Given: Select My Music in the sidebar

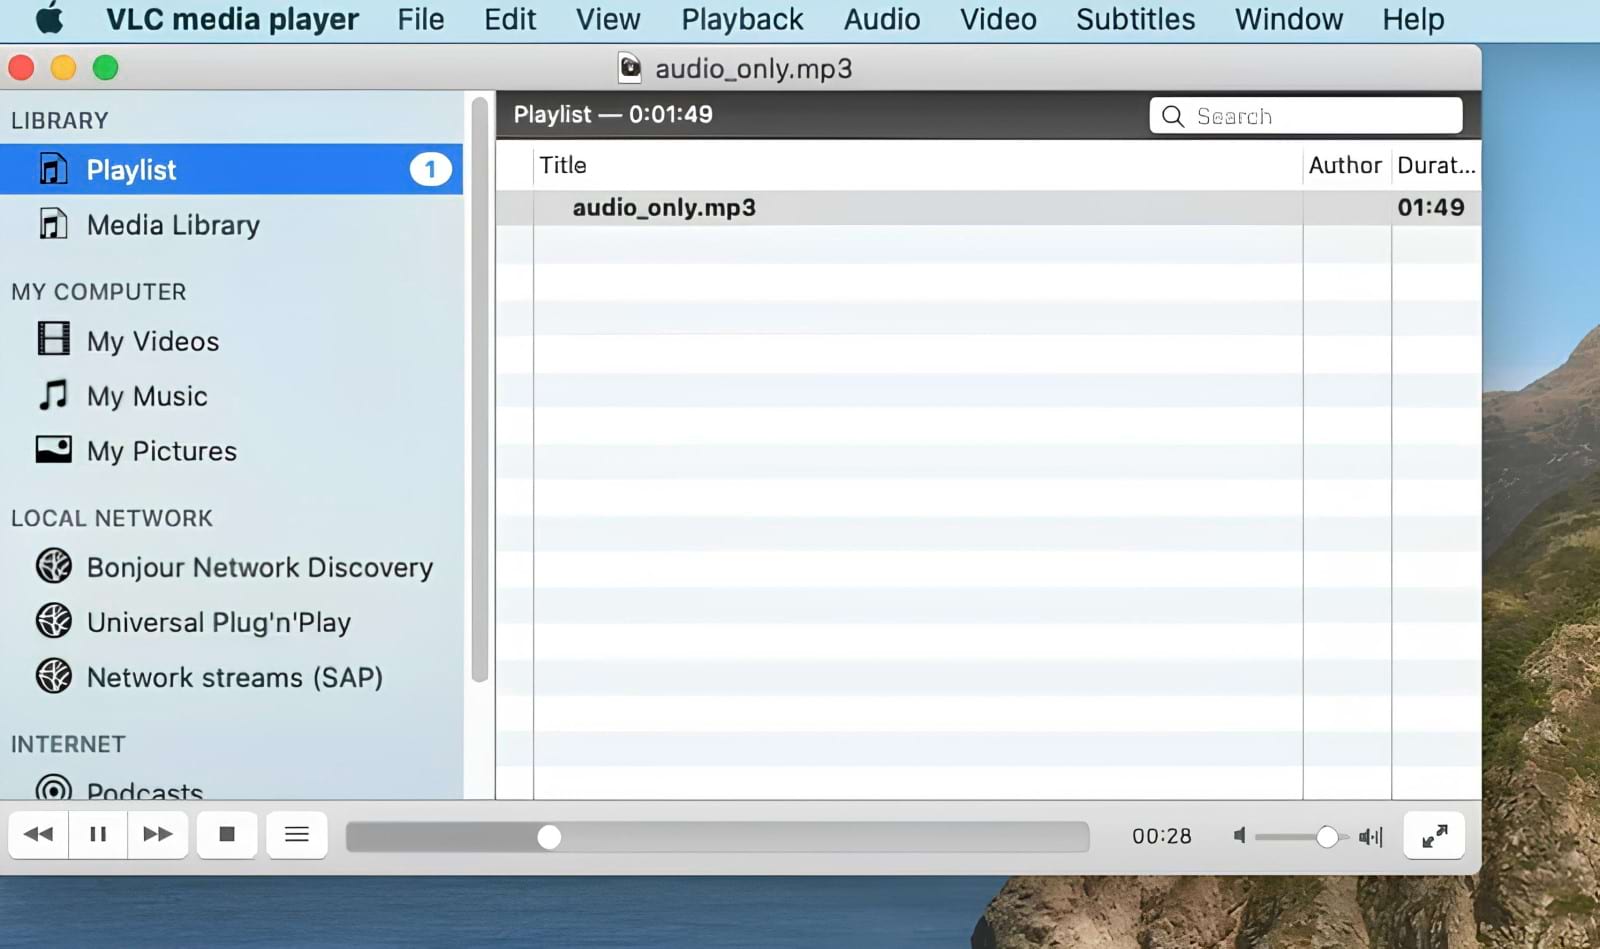Looking at the screenshot, I should point(147,395).
